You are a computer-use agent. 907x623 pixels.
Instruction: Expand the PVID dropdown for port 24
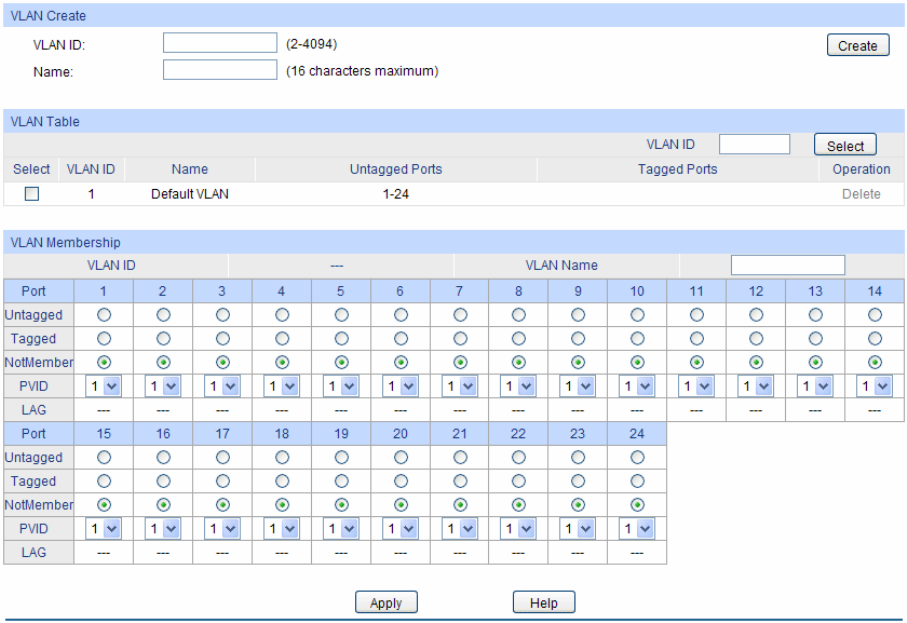637,529
